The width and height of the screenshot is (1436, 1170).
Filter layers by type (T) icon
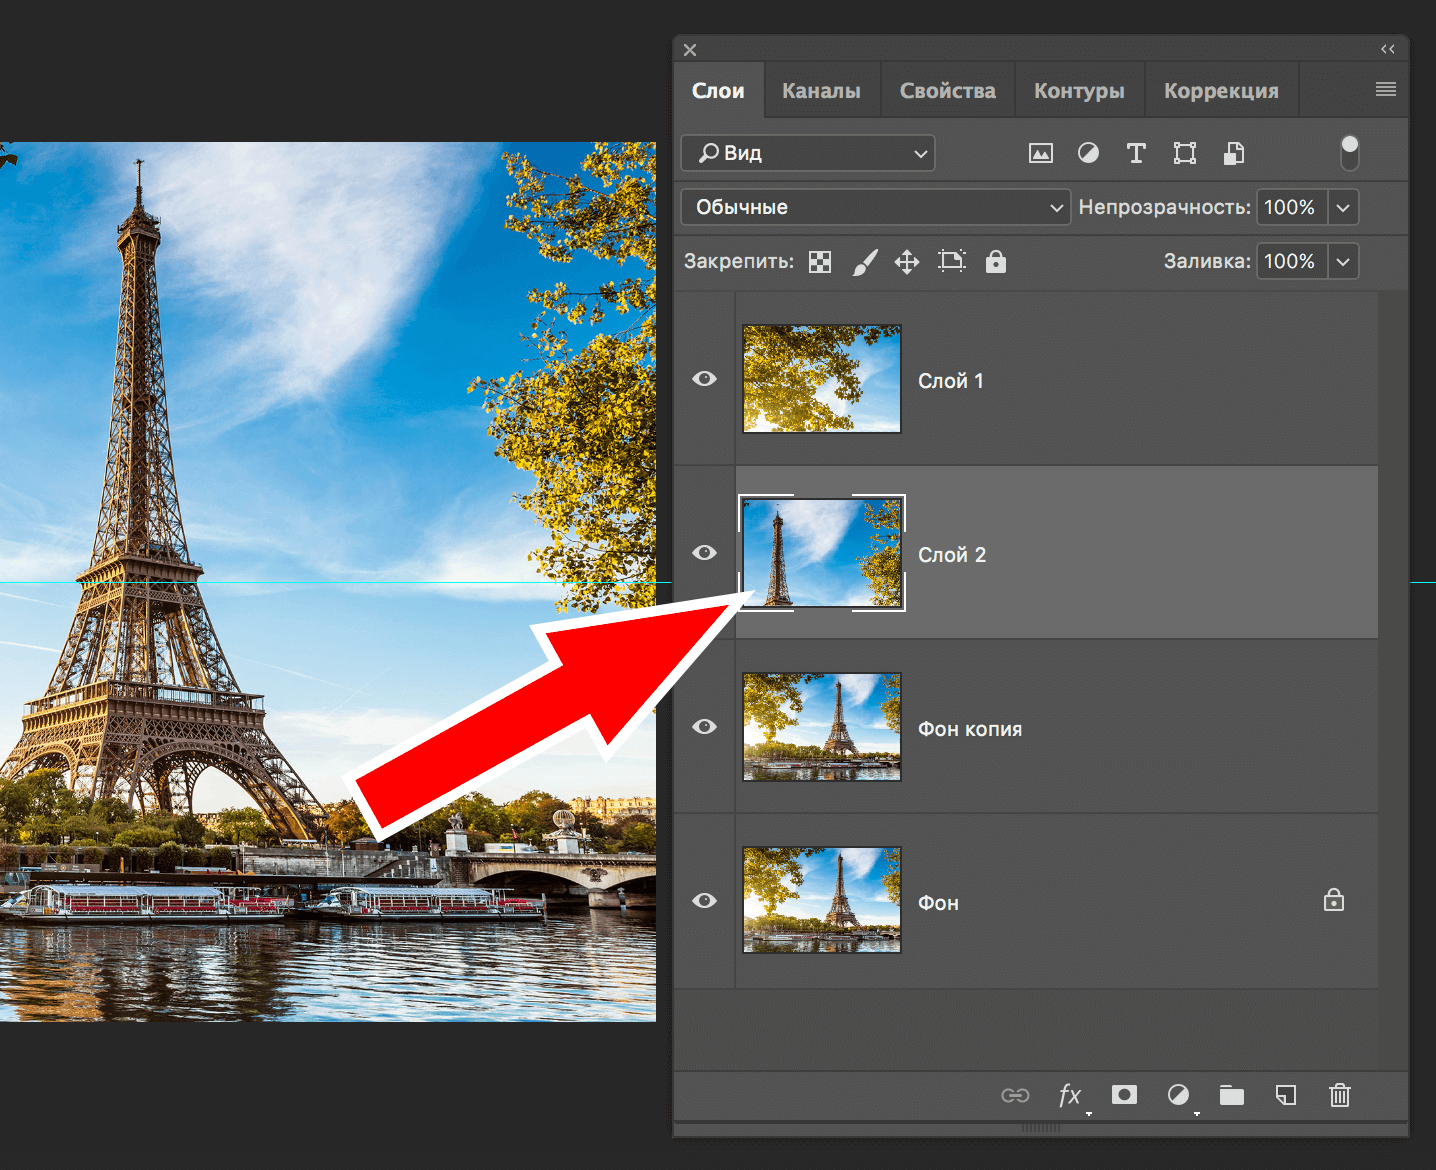pyautogui.click(x=1136, y=153)
